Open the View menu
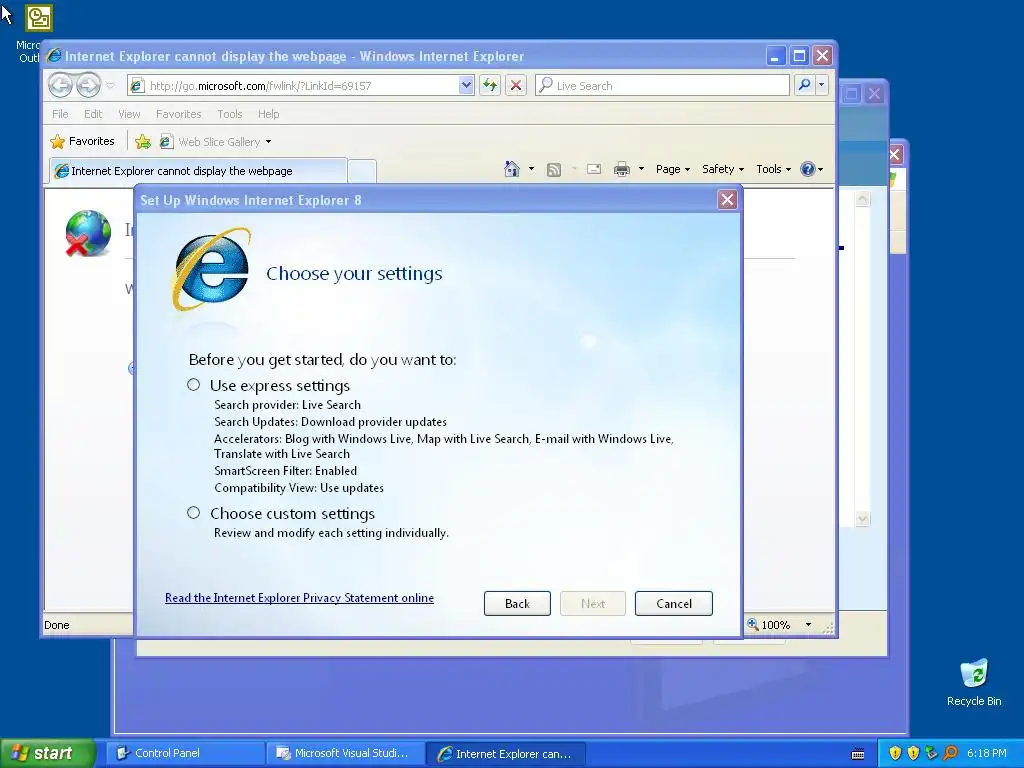The image size is (1024, 768). (129, 114)
